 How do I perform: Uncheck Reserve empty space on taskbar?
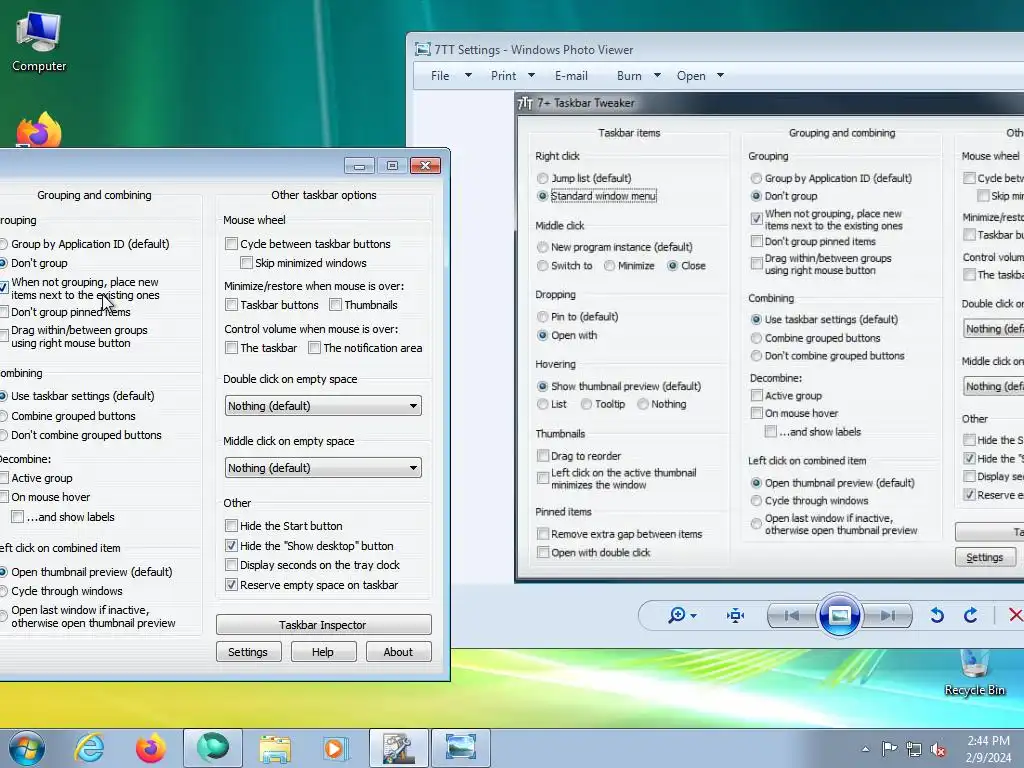[x=231, y=584]
